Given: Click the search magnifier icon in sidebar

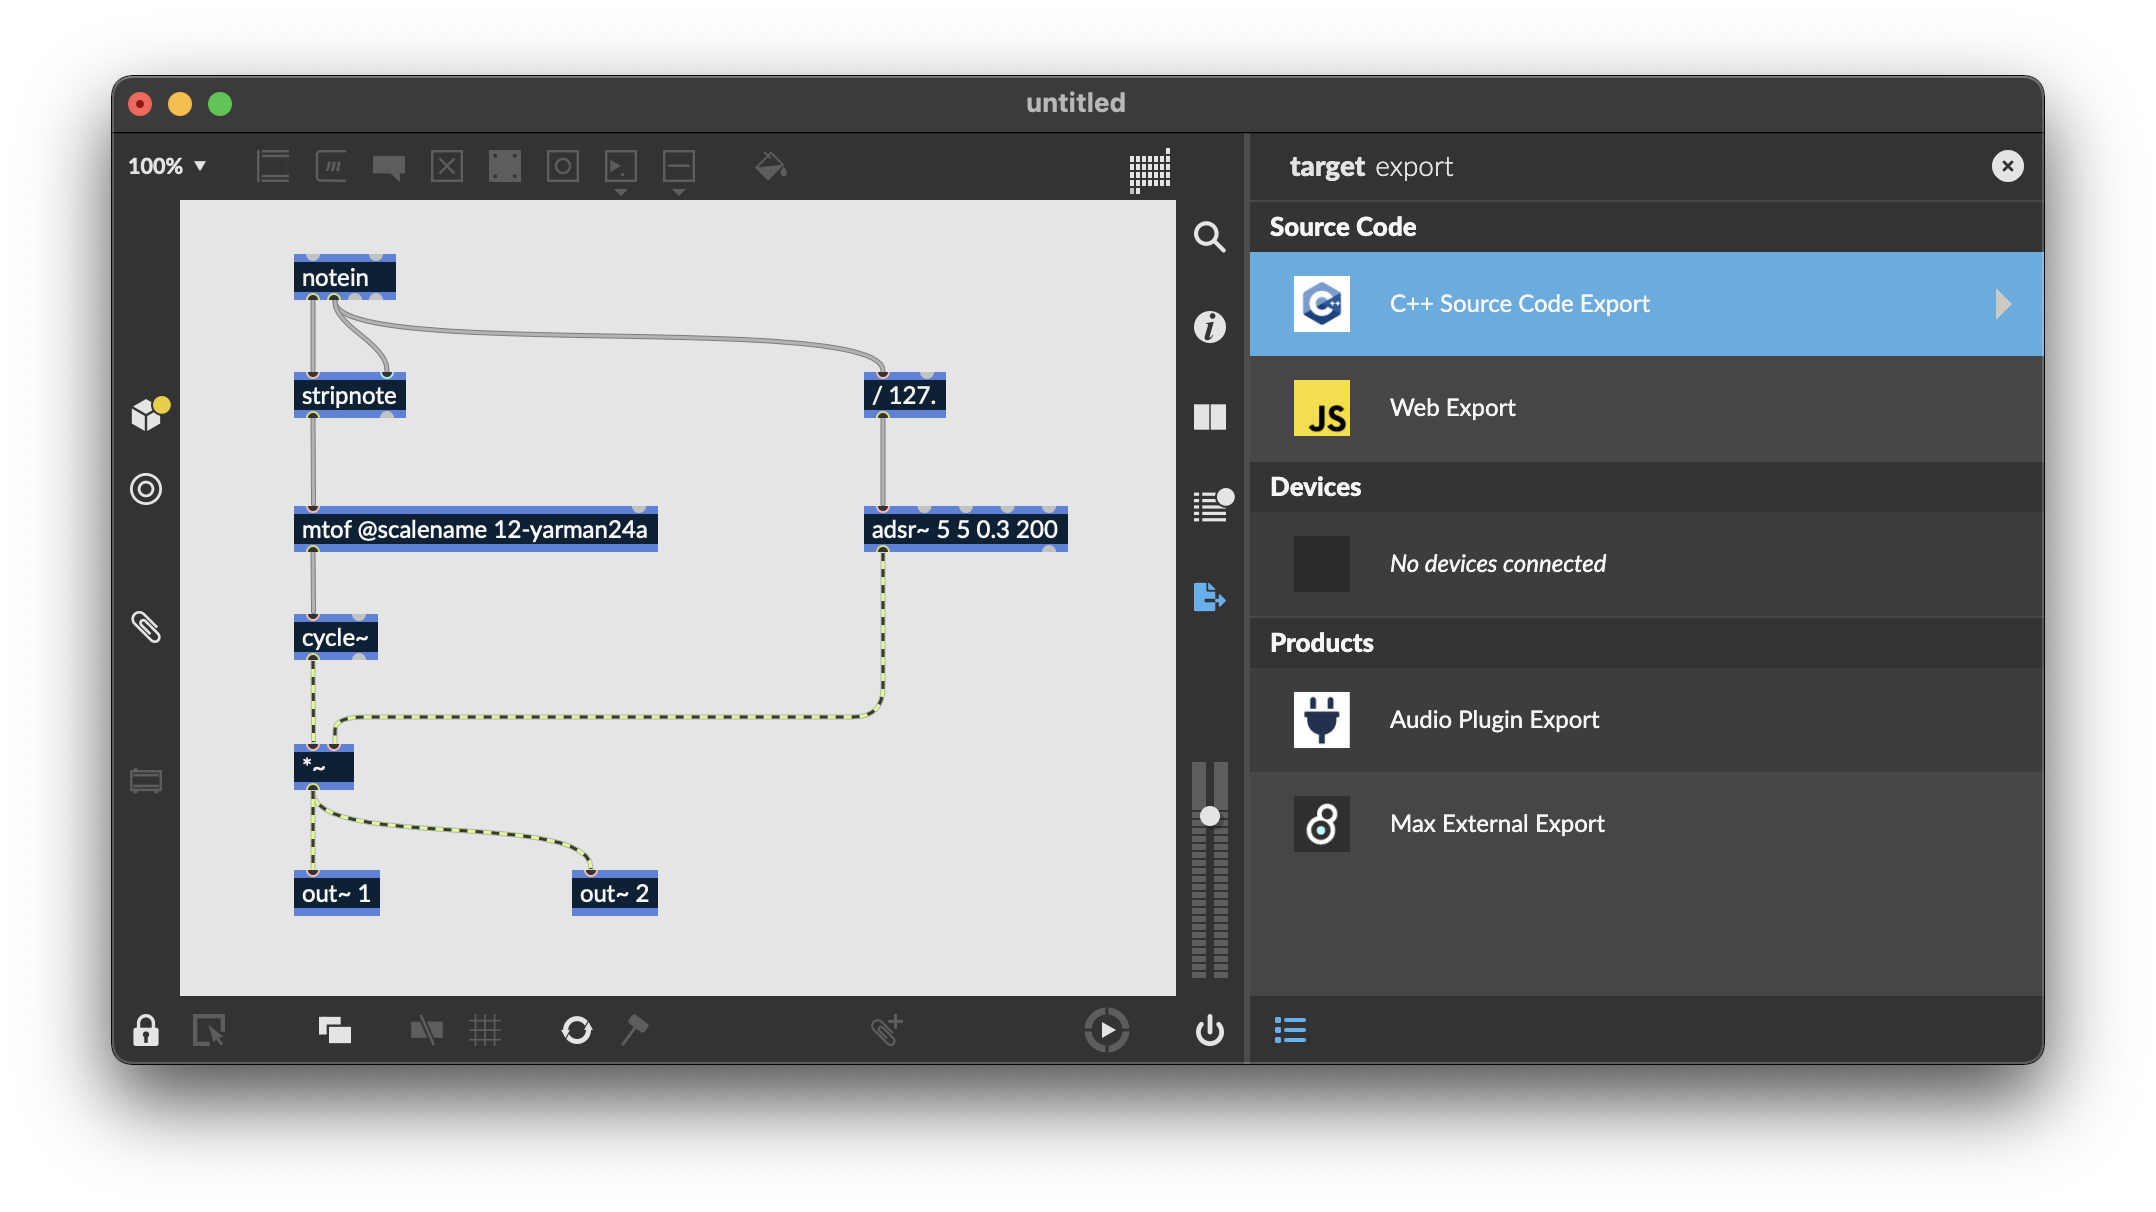Looking at the screenshot, I should point(1209,237).
